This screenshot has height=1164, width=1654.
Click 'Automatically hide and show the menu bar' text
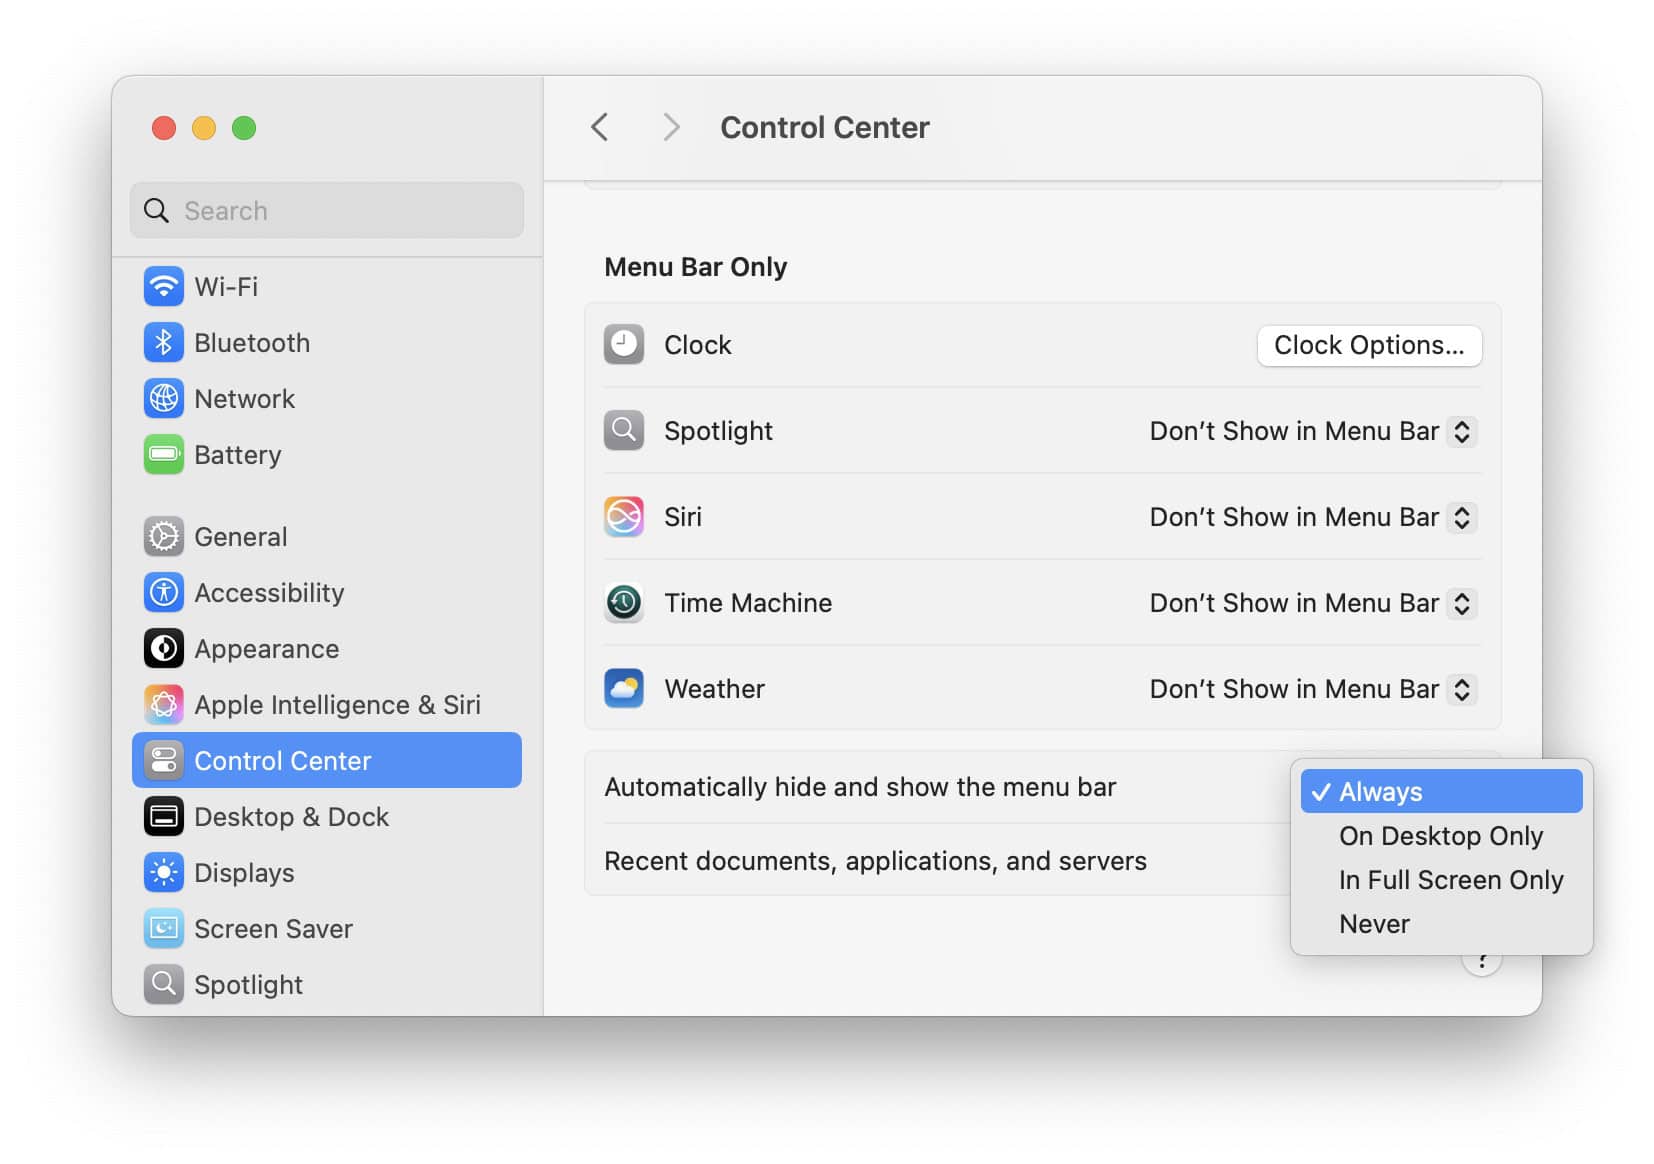[860, 787]
